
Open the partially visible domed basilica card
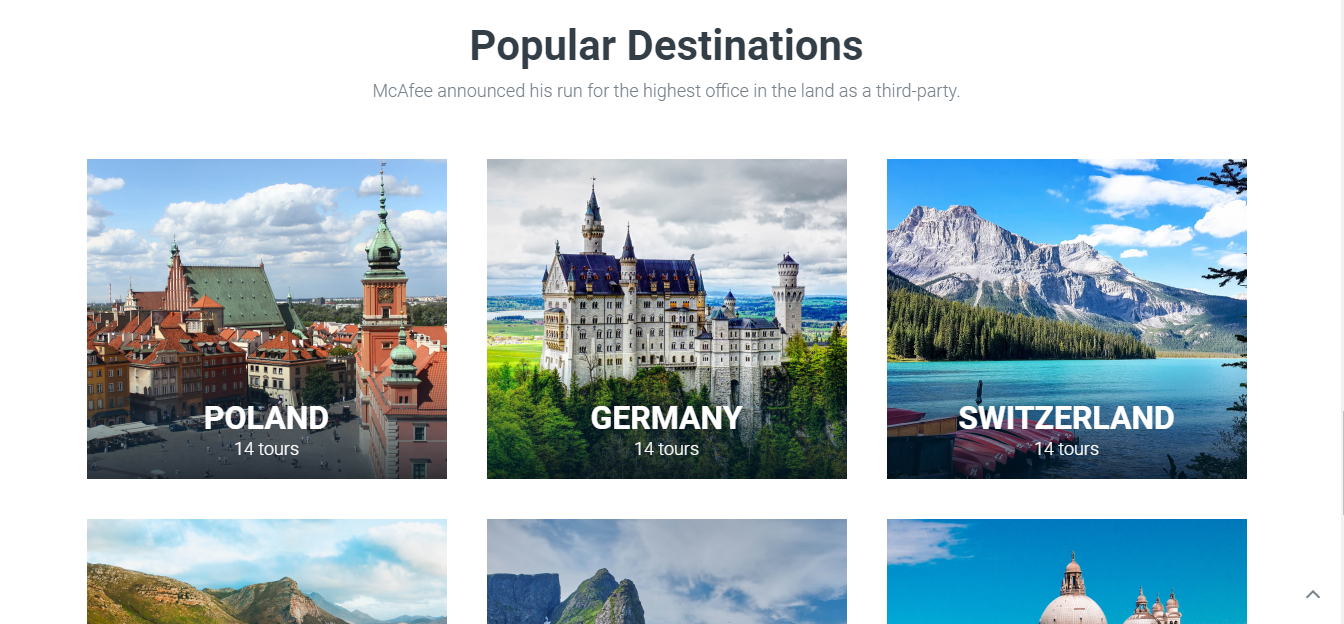(x=1067, y=571)
